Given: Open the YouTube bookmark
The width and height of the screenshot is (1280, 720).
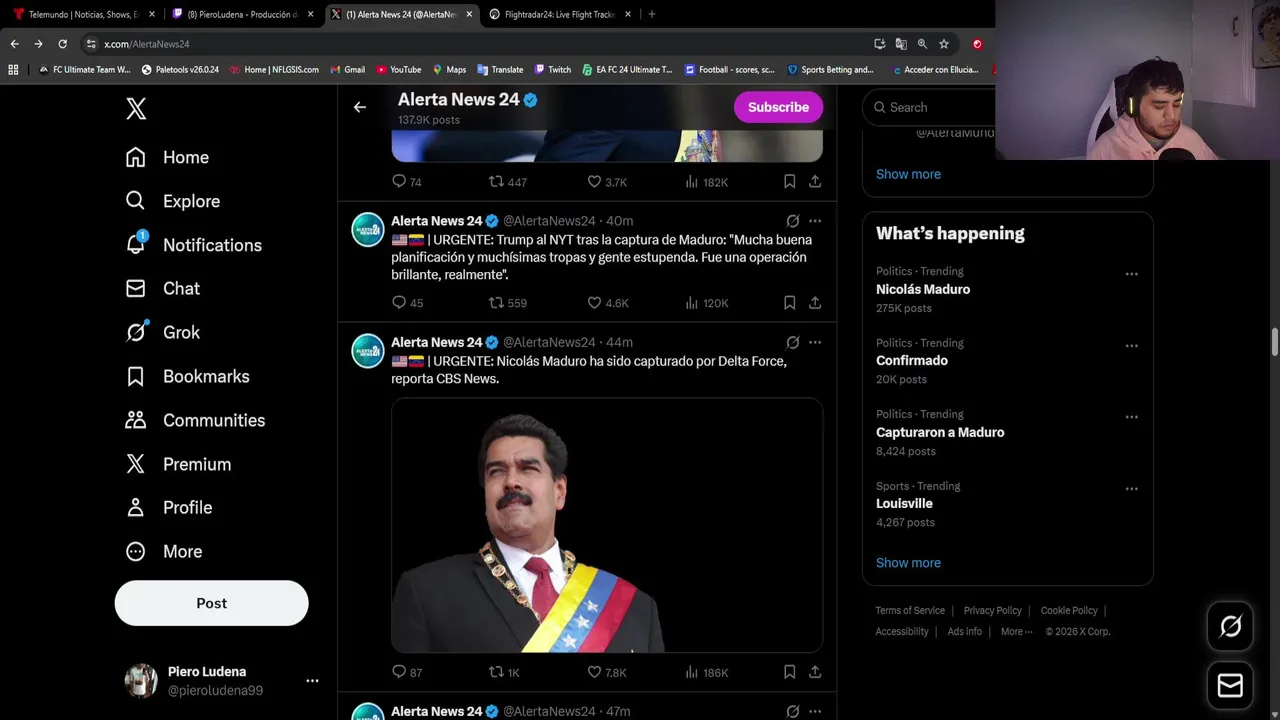Looking at the screenshot, I should 398,70.
